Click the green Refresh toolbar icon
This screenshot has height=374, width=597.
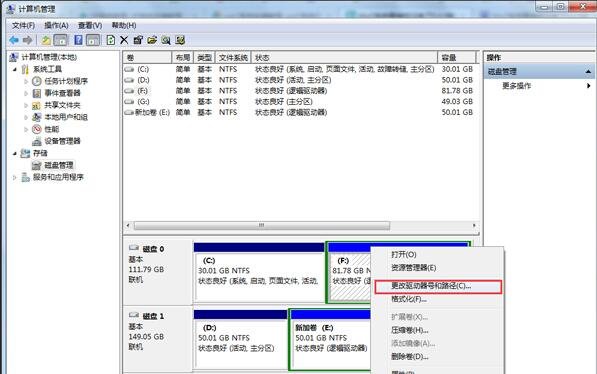pyautogui.click(x=110, y=40)
